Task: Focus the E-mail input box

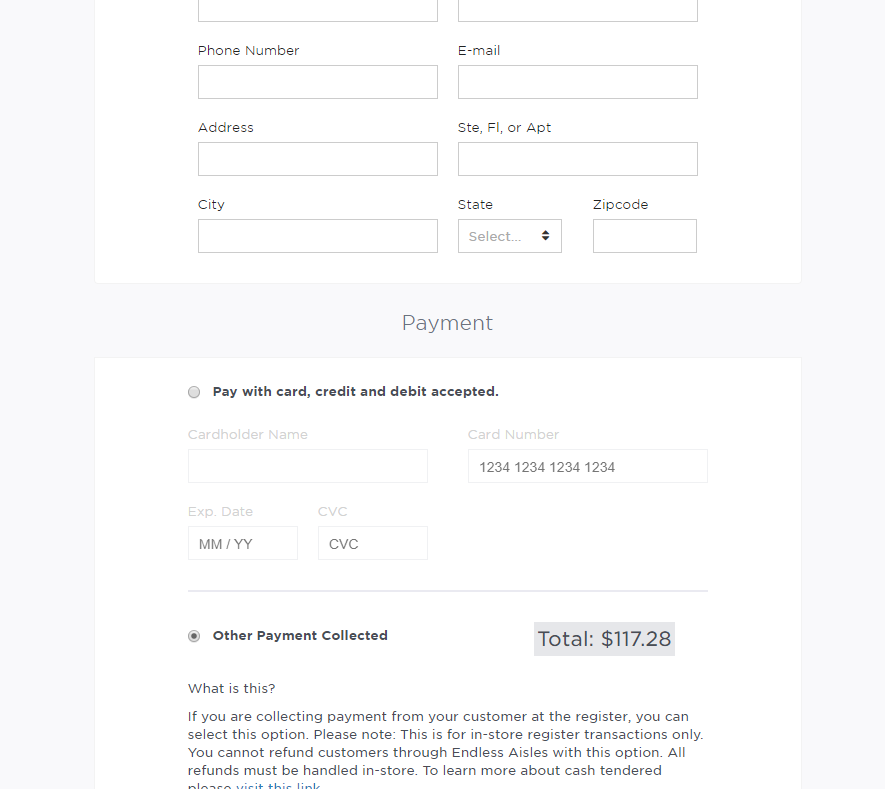Action: [577, 82]
